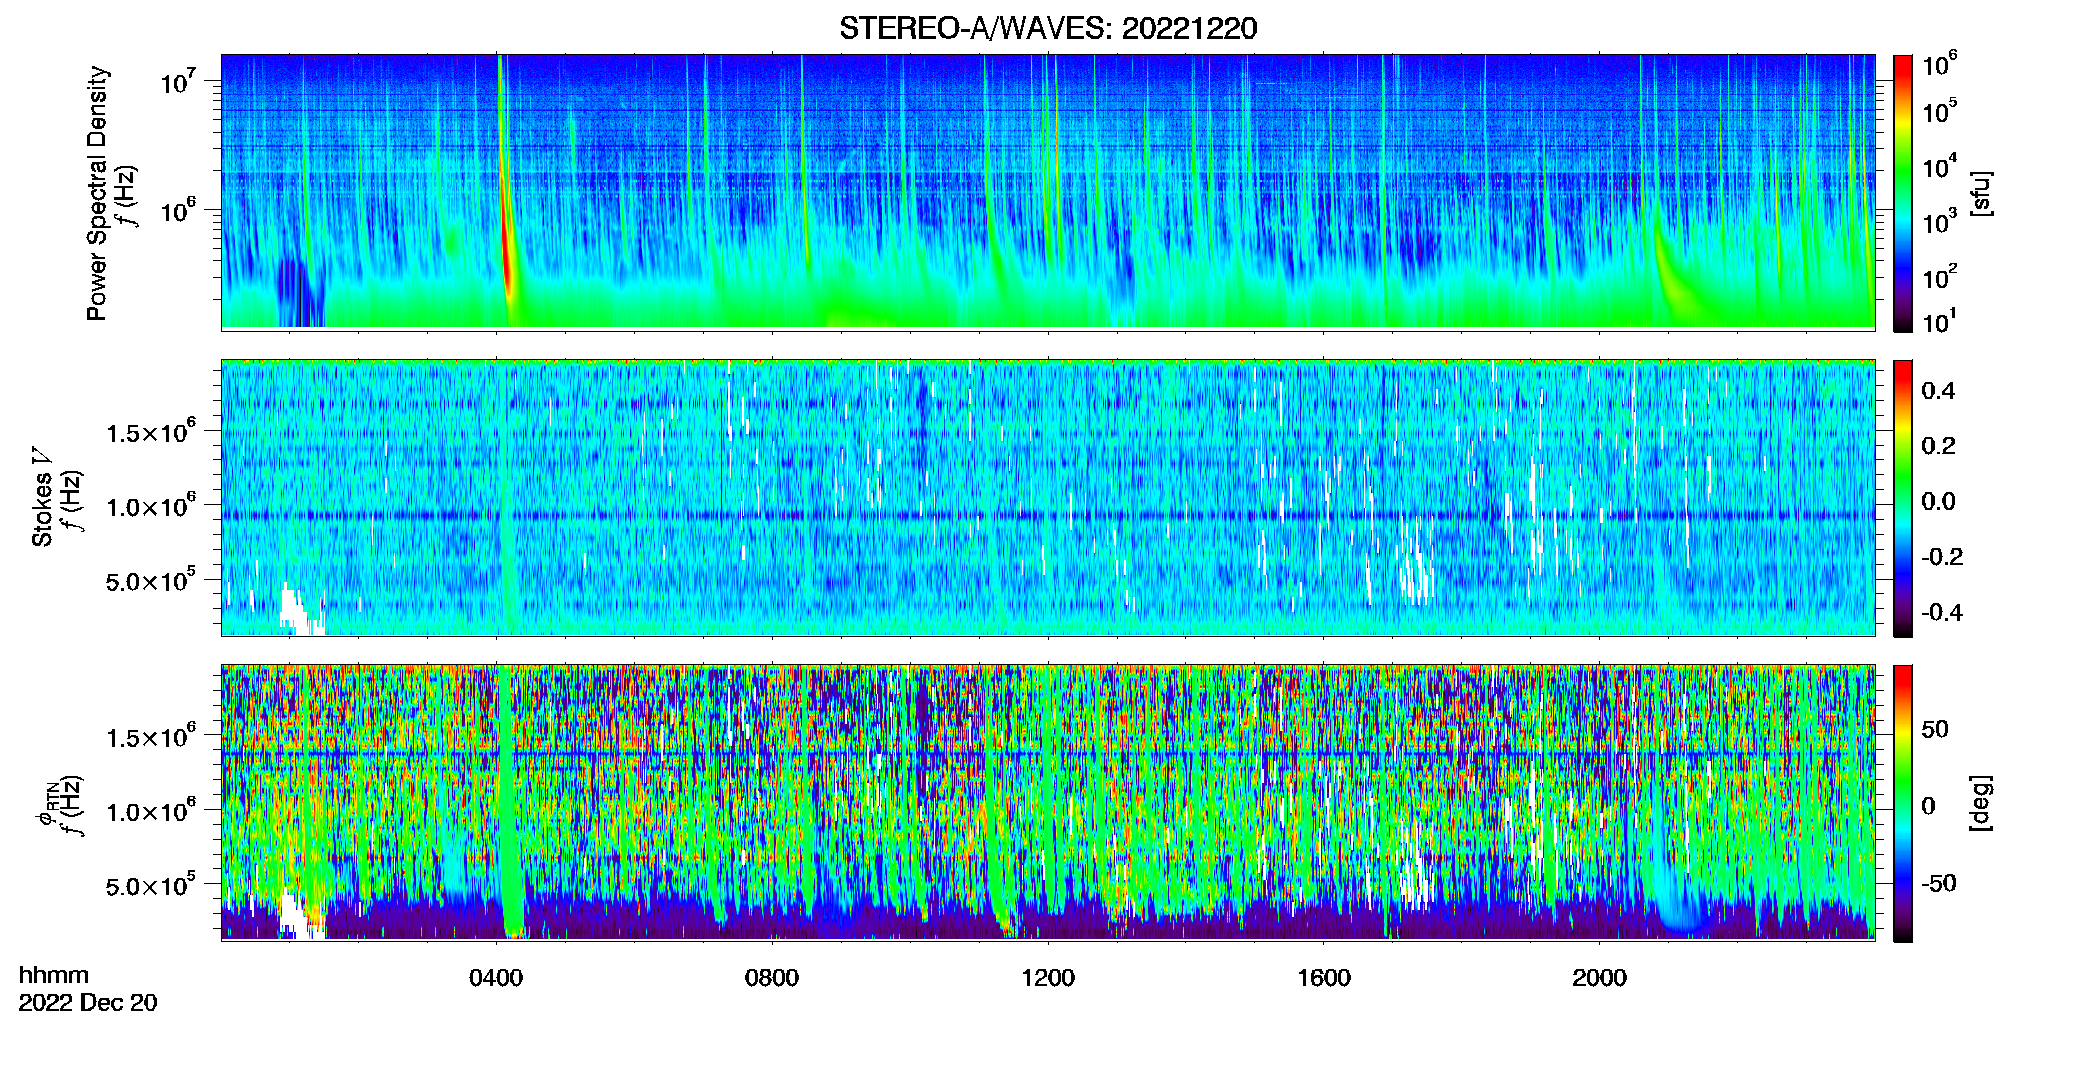Click the degrees color bar of the bottom panel
Image resolution: width=2096 pixels, height=1080 pixels.
(1902, 803)
